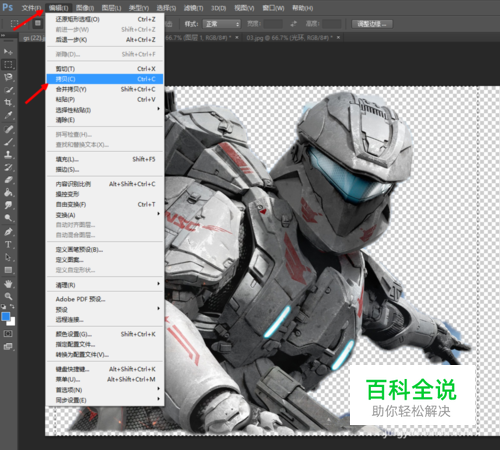500x450 pixels.
Task: Select the Eyedropper tool
Action: point(8,115)
